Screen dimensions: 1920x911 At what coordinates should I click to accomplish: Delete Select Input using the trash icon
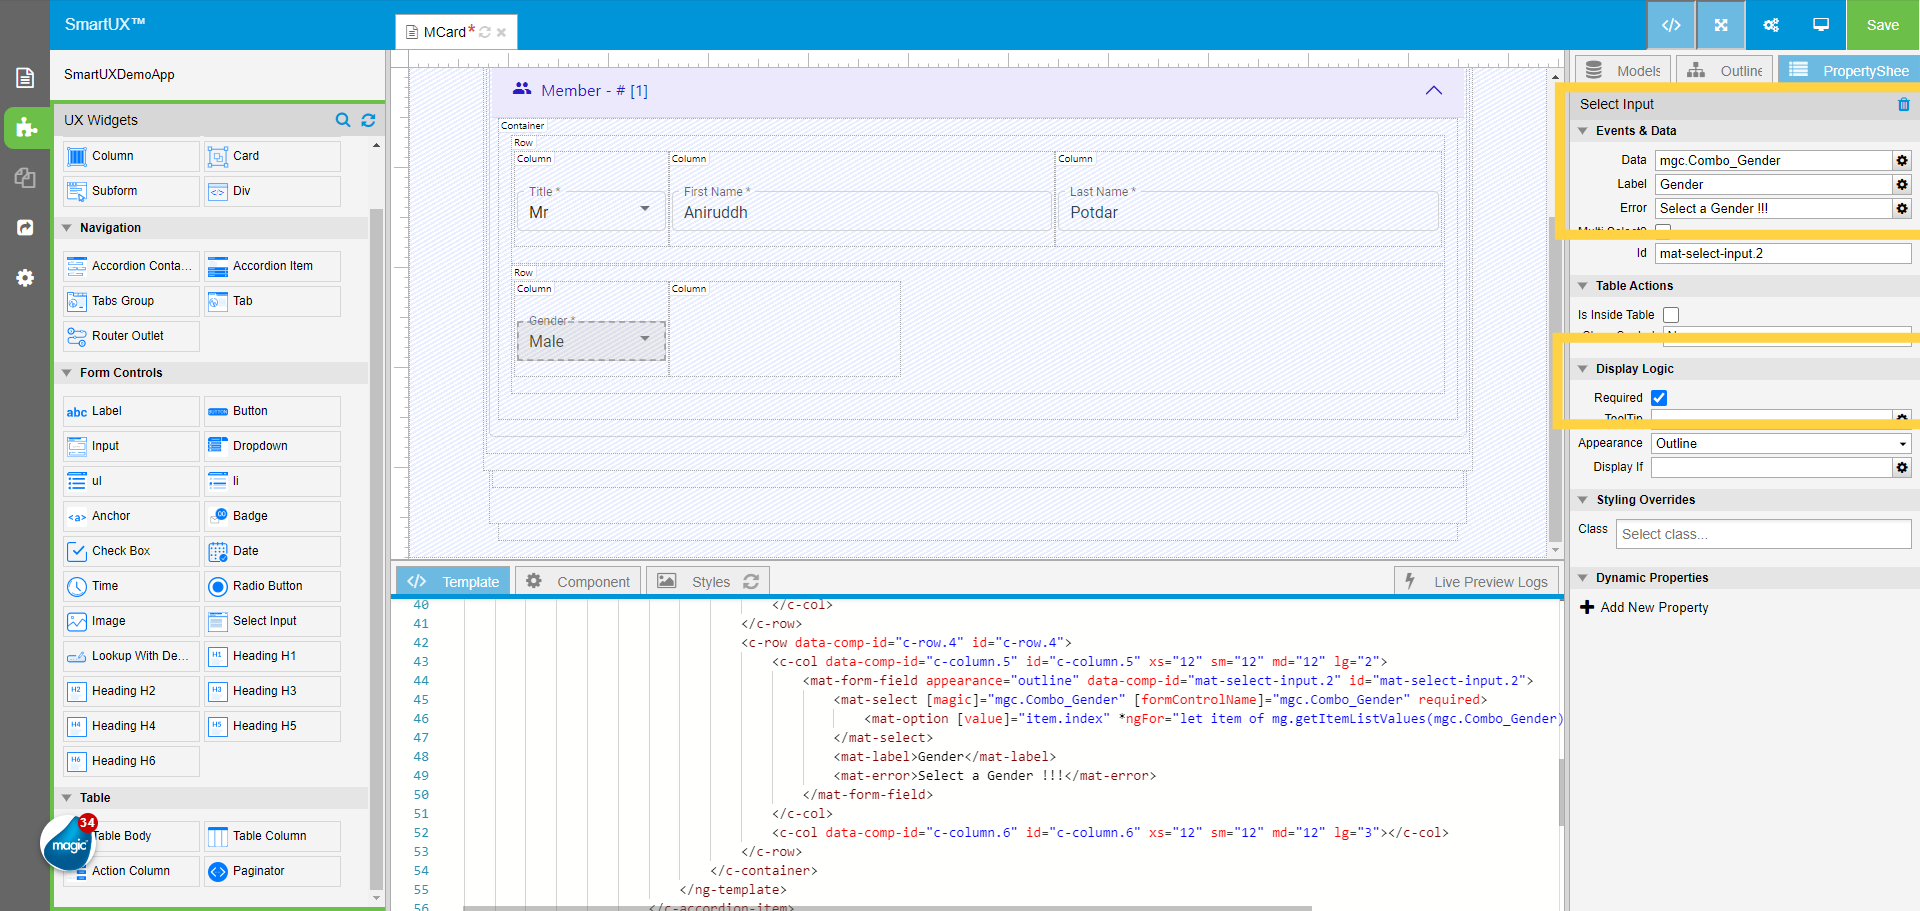(x=1904, y=104)
